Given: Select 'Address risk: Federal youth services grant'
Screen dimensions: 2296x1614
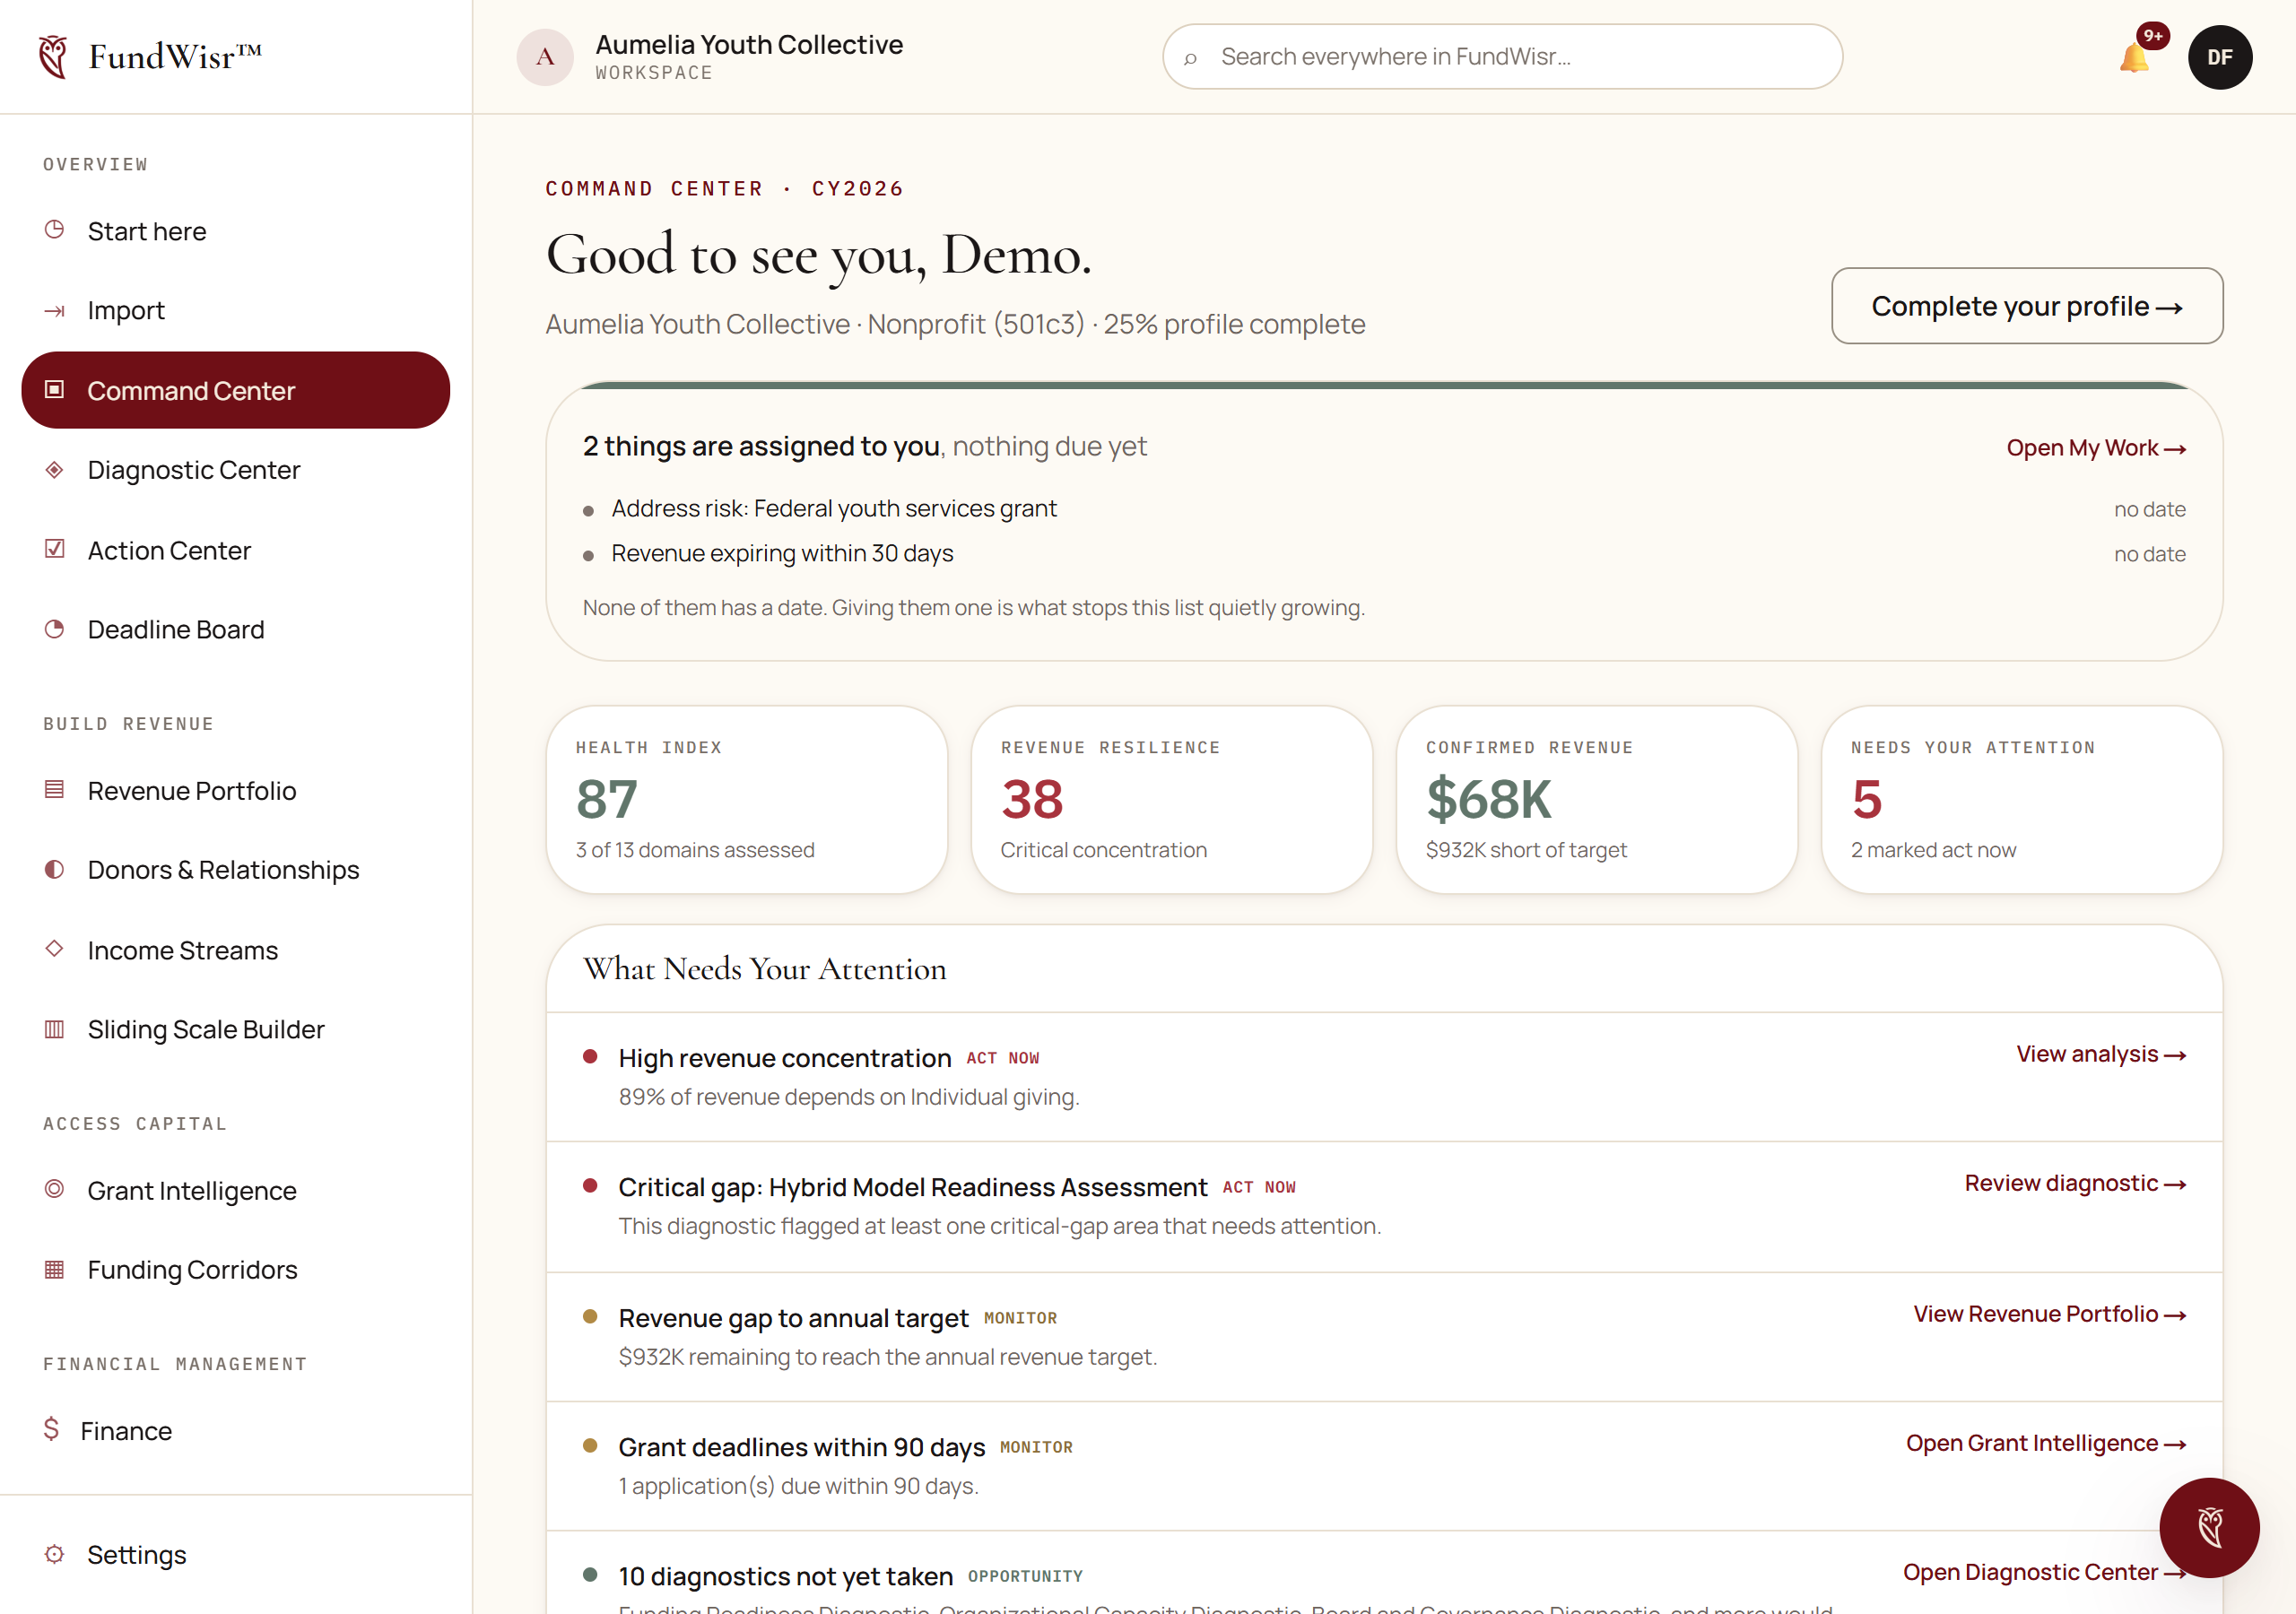Looking at the screenshot, I should point(834,509).
